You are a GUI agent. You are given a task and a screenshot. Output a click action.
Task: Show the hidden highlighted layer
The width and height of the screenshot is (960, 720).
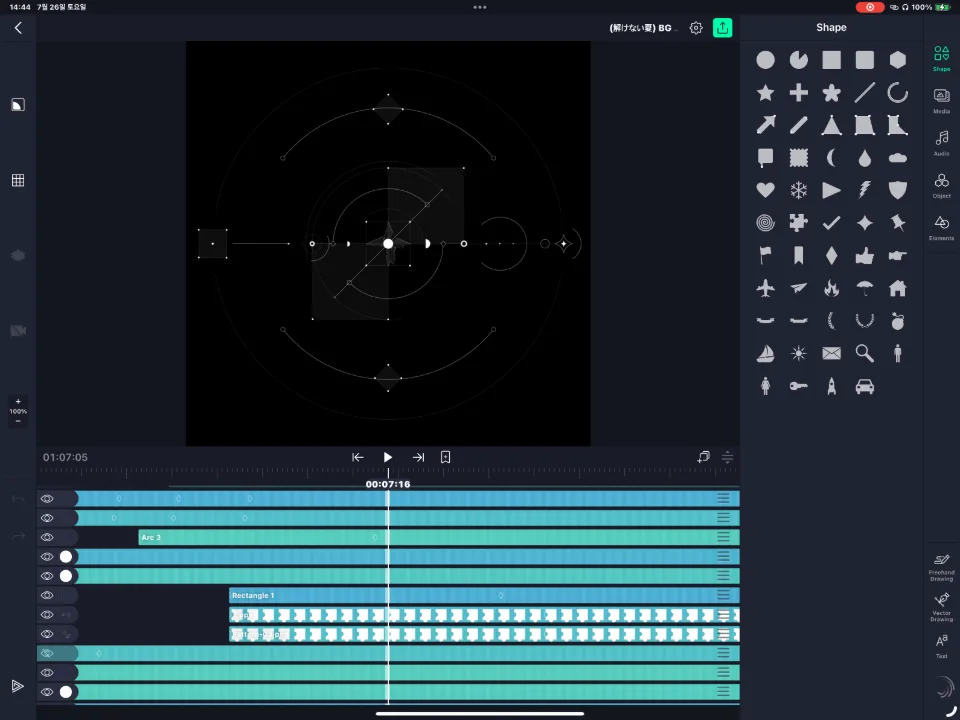click(47, 653)
